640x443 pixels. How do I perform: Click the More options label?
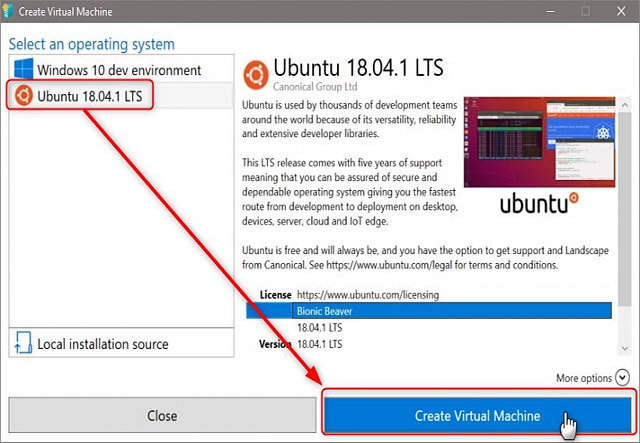(x=584, y=378)
